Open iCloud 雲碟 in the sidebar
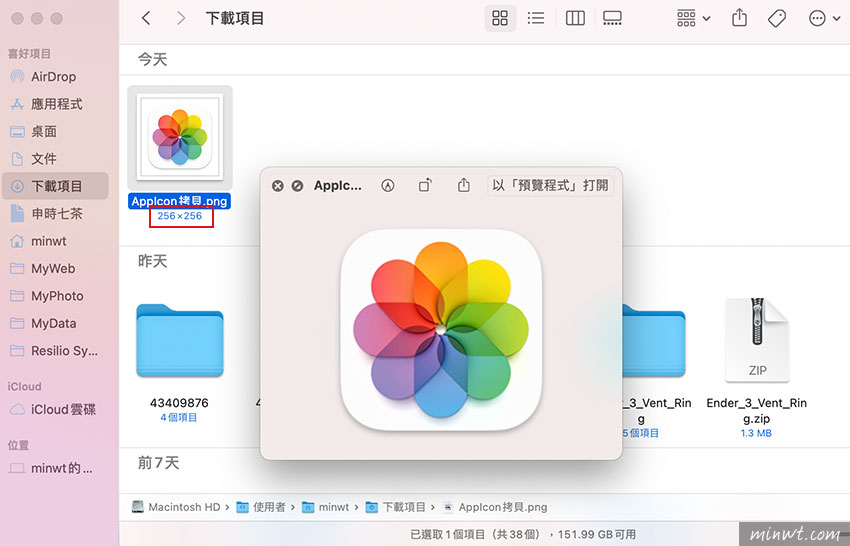The width and height of the screenshot is (850, 546). point(55,409)
